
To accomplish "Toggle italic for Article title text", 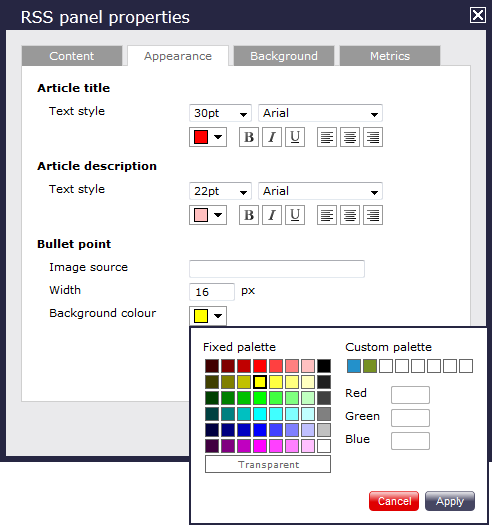I will (272, 137).
